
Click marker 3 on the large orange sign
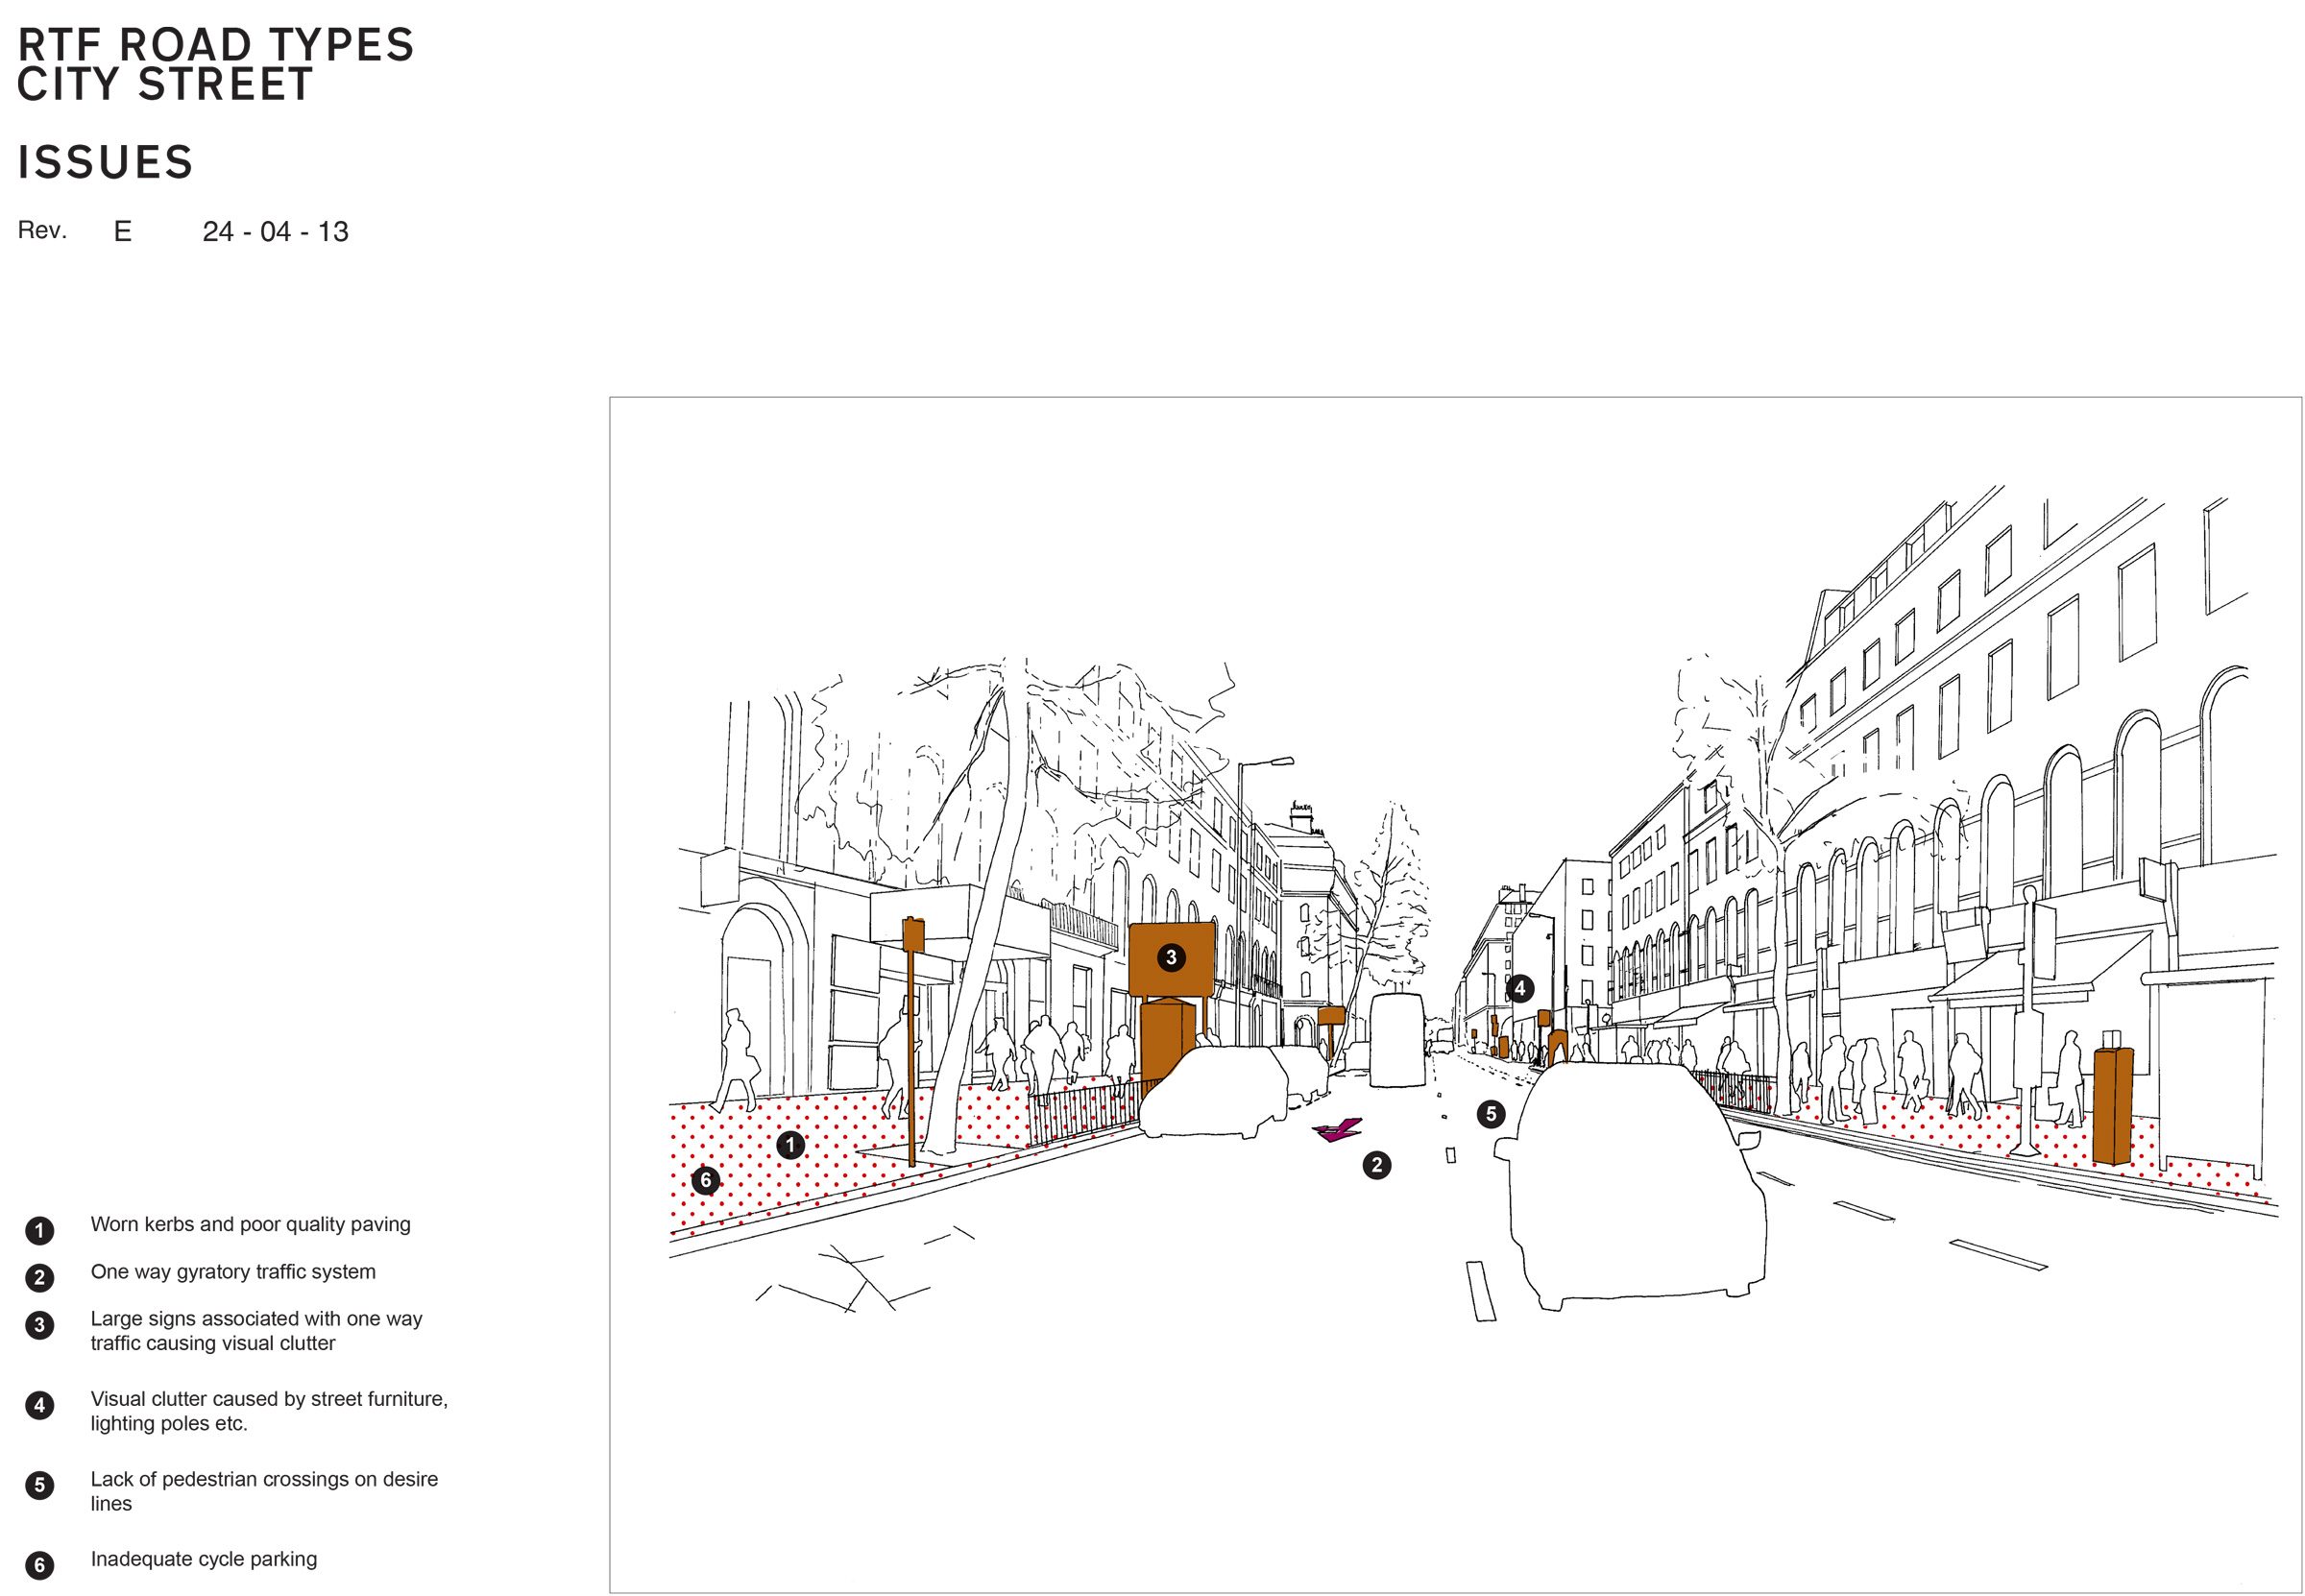[1171, 957]
